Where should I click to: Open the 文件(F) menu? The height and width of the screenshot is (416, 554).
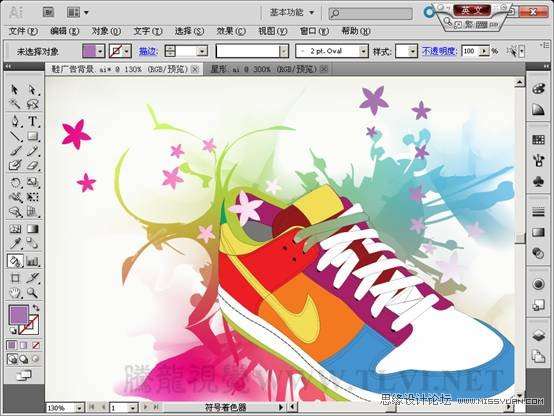pos(23,31)
